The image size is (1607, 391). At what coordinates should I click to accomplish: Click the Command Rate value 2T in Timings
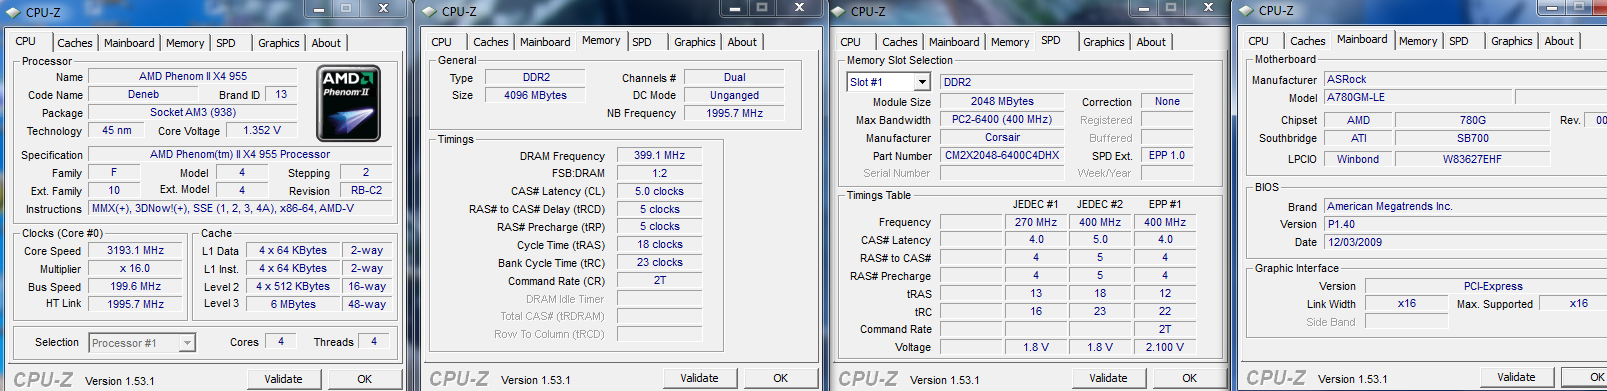[x=659, y=281]
